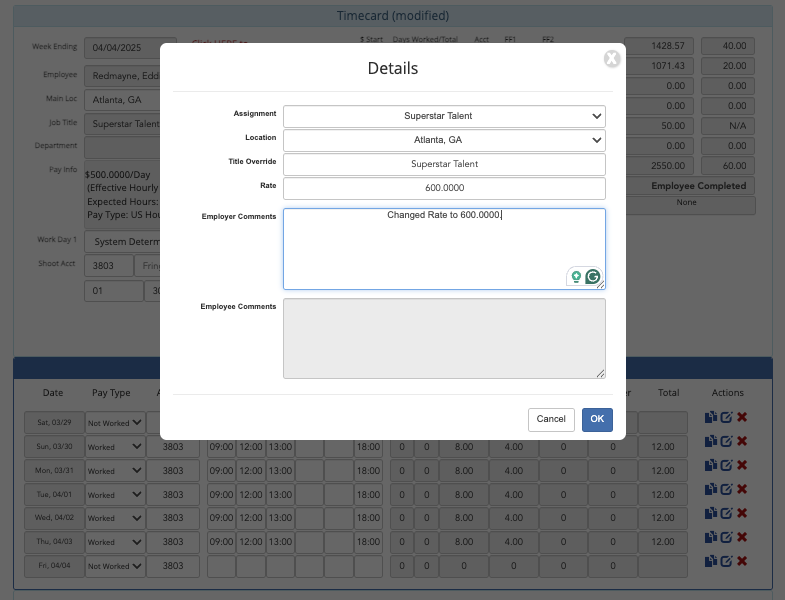This screenshot has width=785, height=600.
Task: Open Grammarly icon in Employer Comments
Action: coord(593,276)
